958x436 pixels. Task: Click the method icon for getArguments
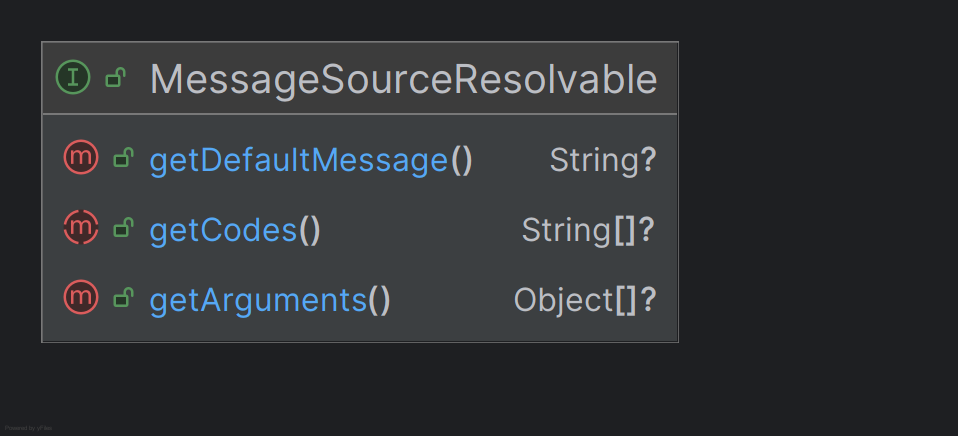pyautogui.click(x=80, y=298)
